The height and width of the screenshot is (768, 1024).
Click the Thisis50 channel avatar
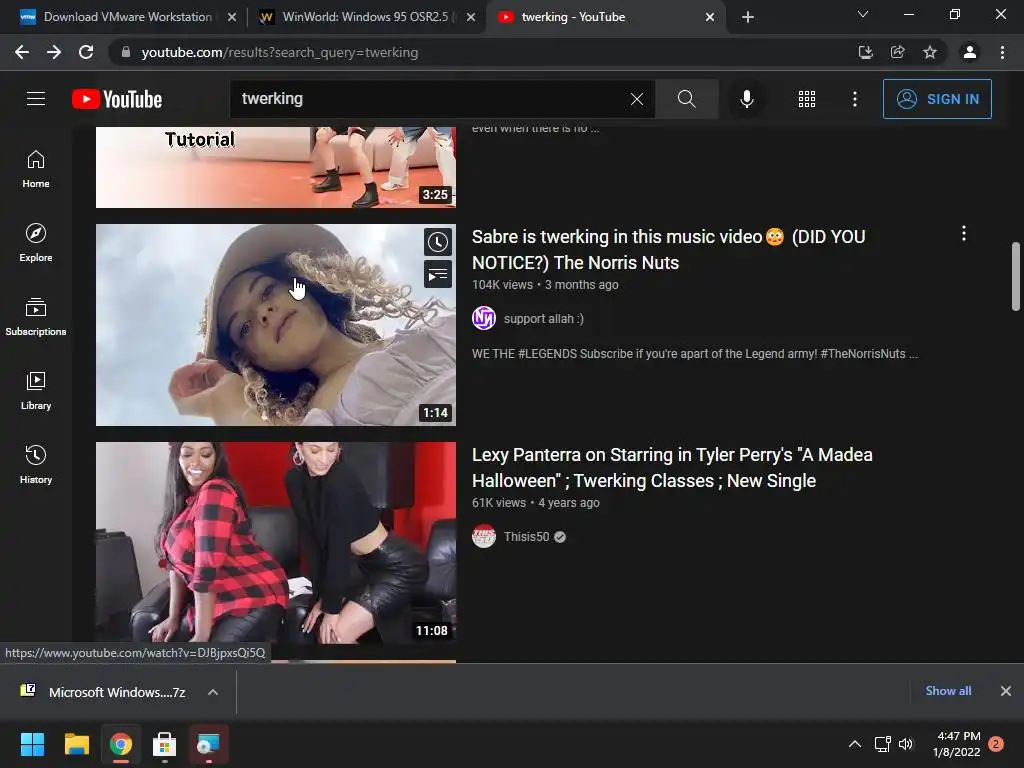484,536
